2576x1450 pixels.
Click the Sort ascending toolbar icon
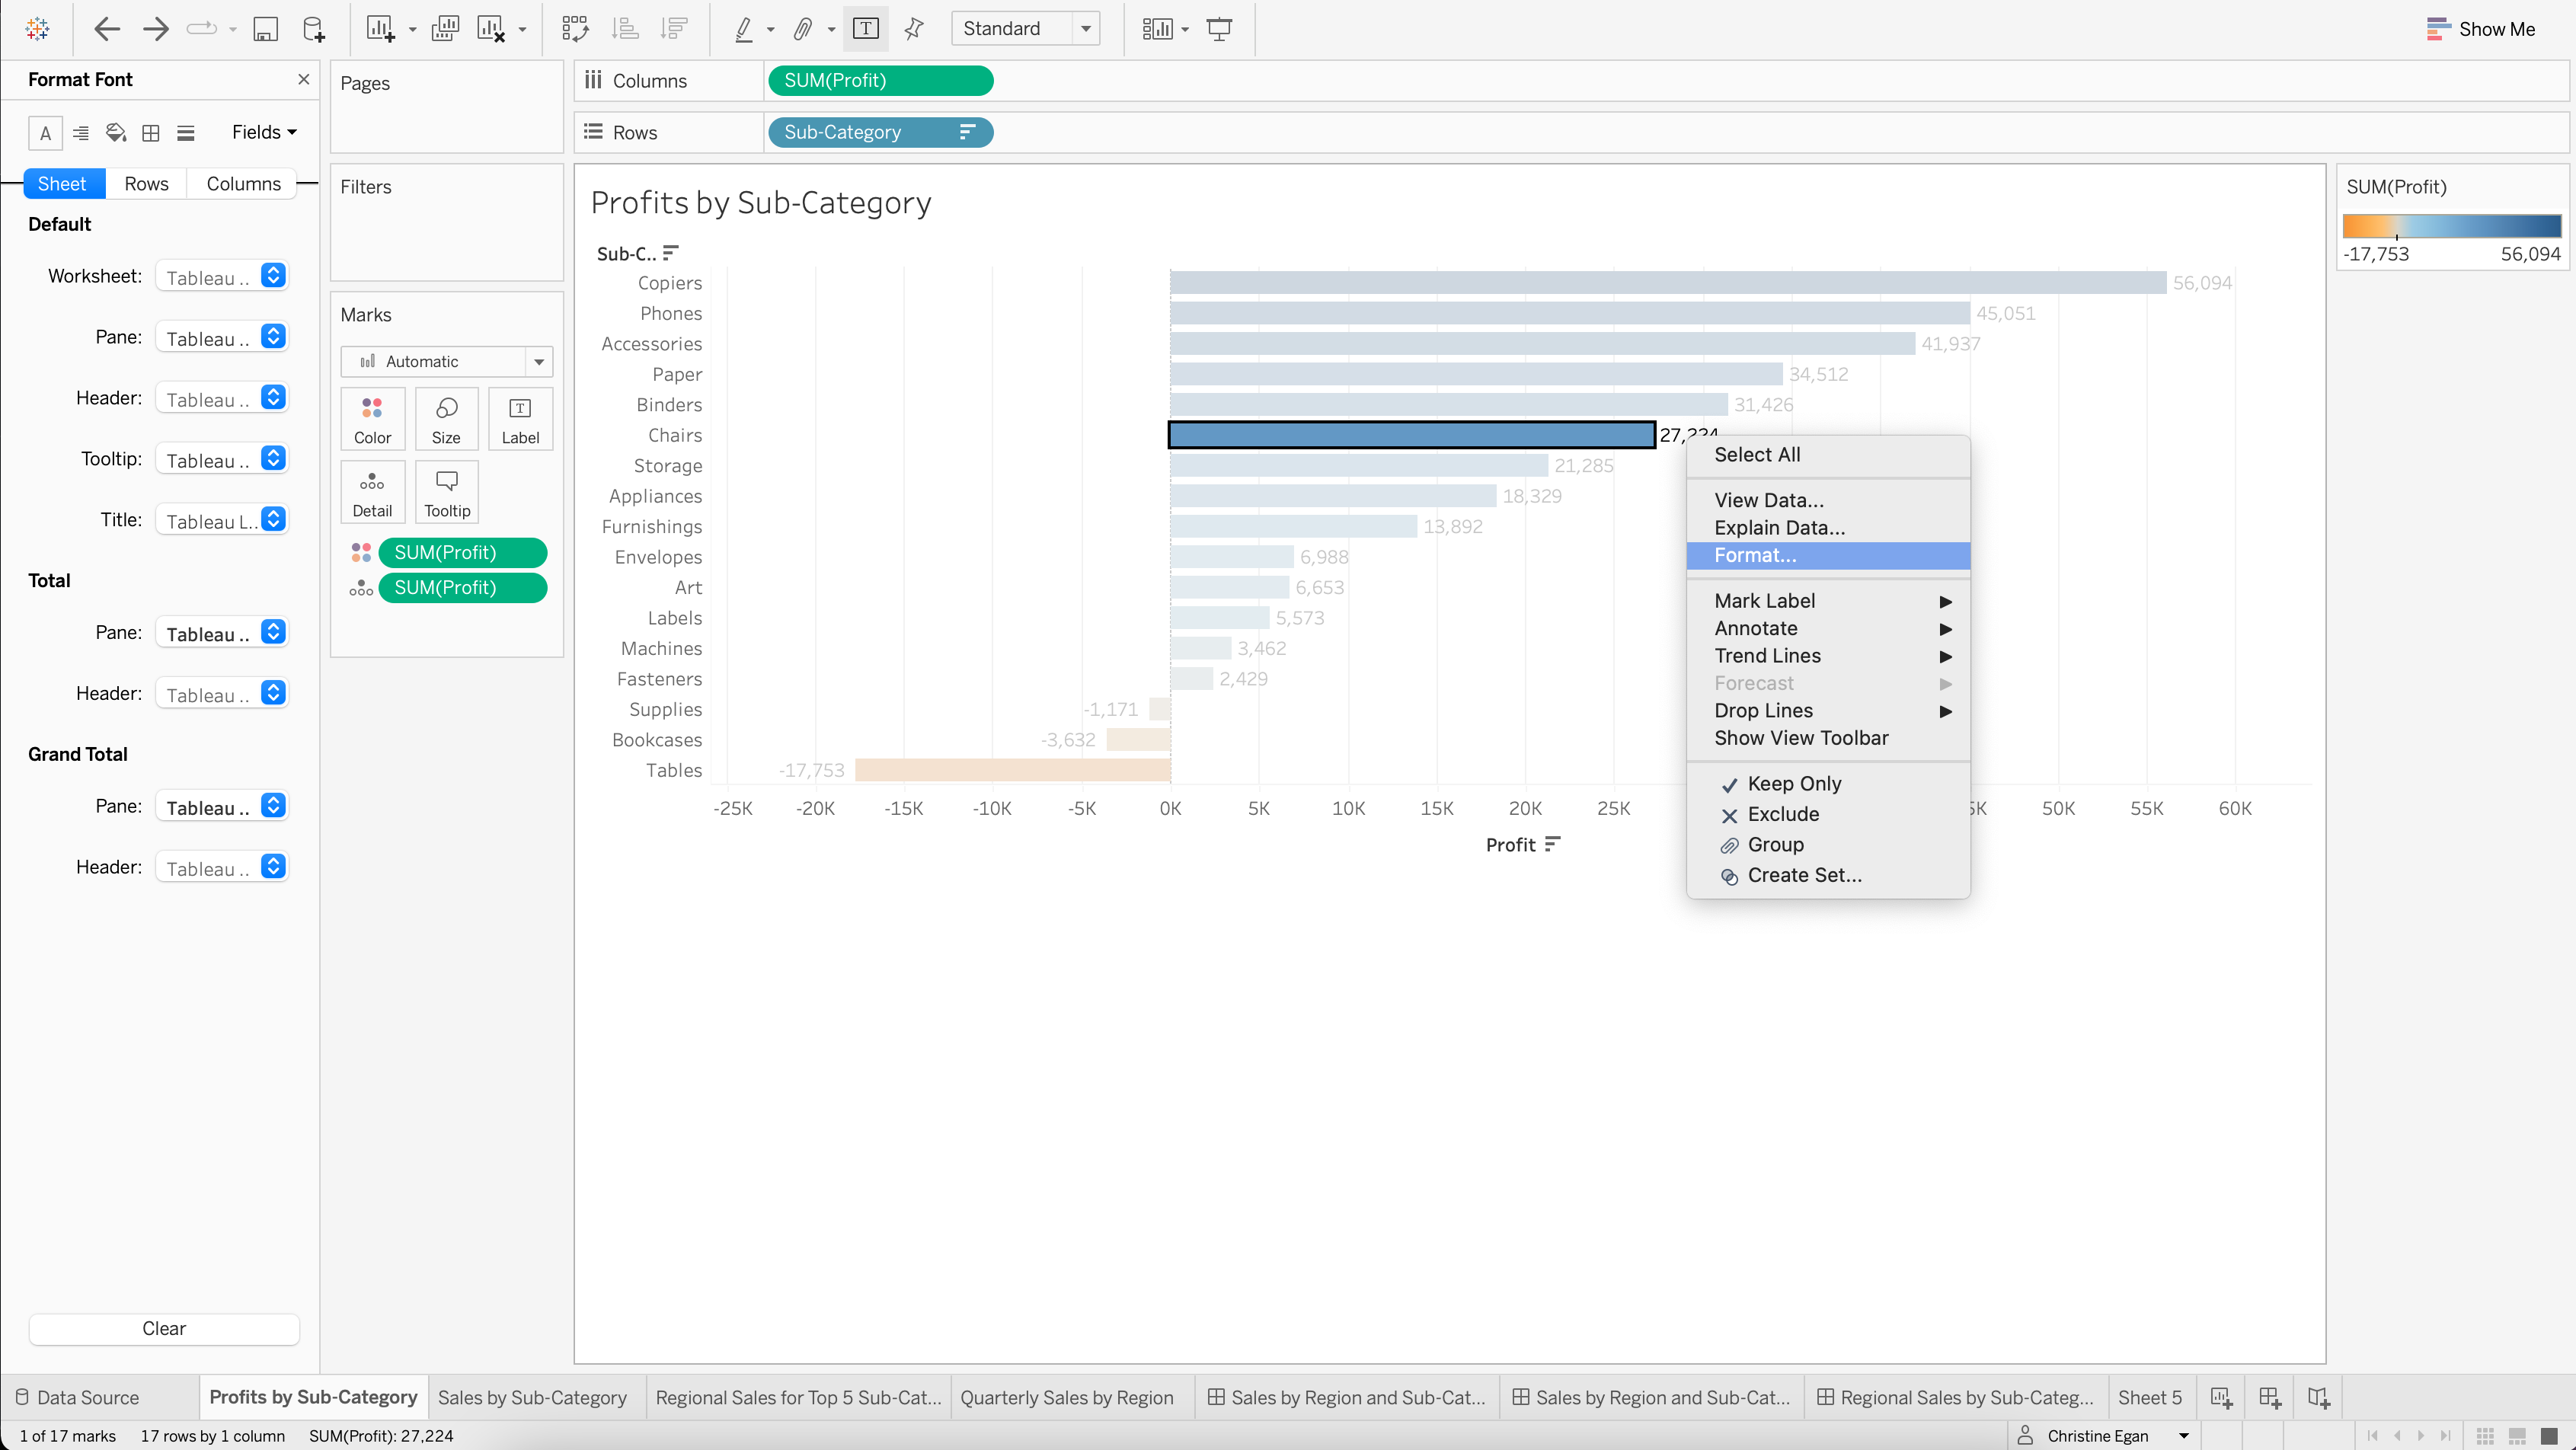click(625, 29)
